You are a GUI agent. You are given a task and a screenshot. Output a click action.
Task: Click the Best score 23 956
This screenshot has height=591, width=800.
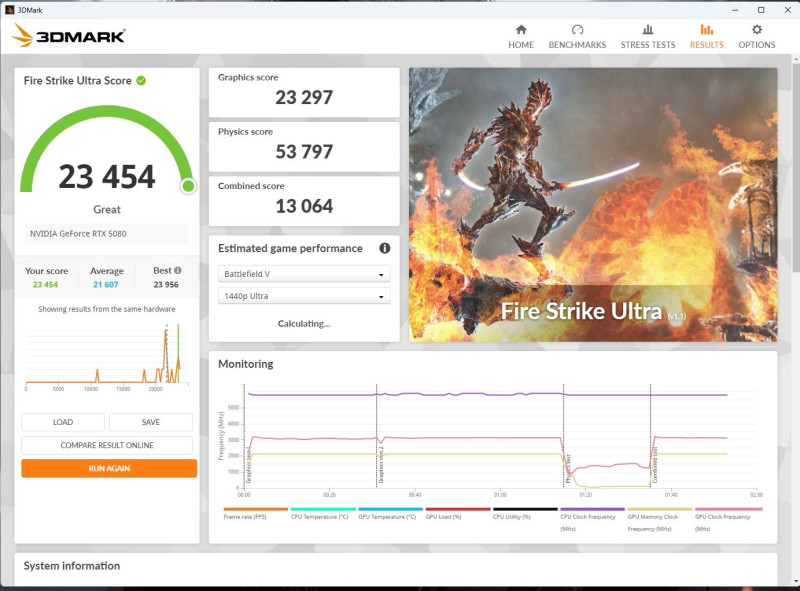pyautogui.click(x=166, y=285)
